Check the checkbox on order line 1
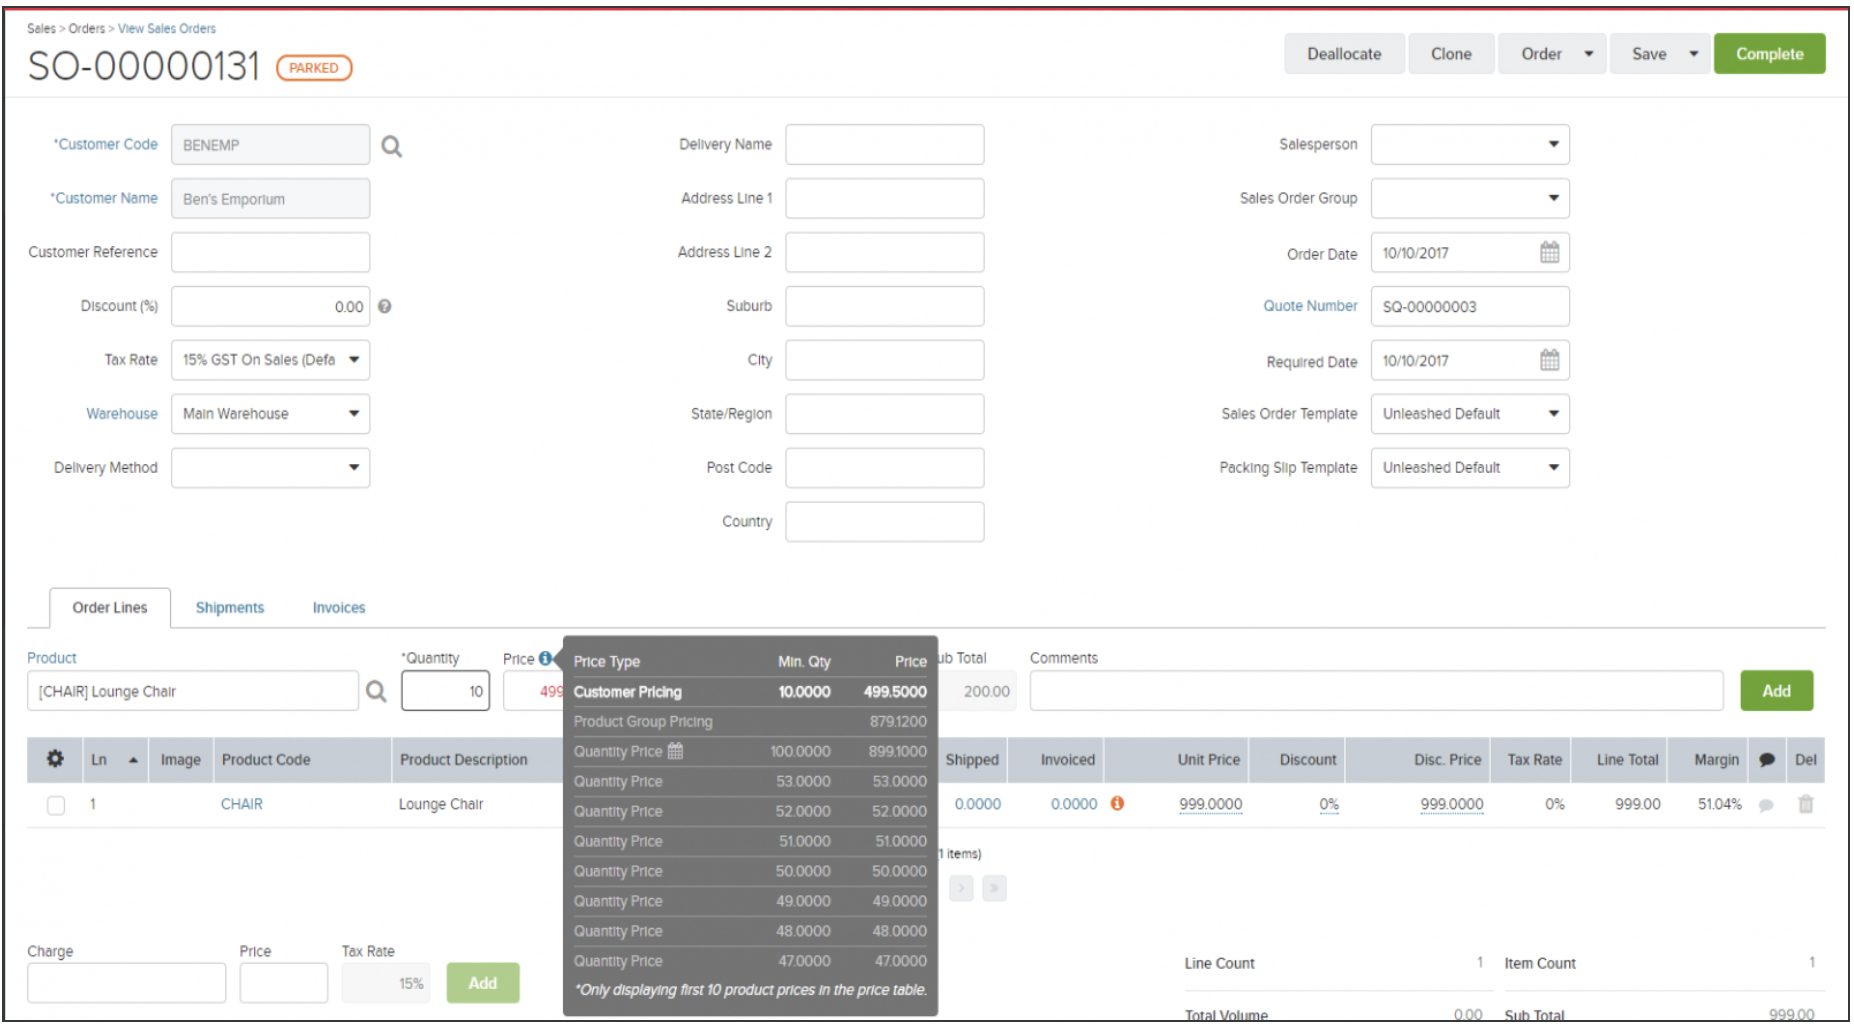Screen dimensions: 1854x1026 pos(55,804)
